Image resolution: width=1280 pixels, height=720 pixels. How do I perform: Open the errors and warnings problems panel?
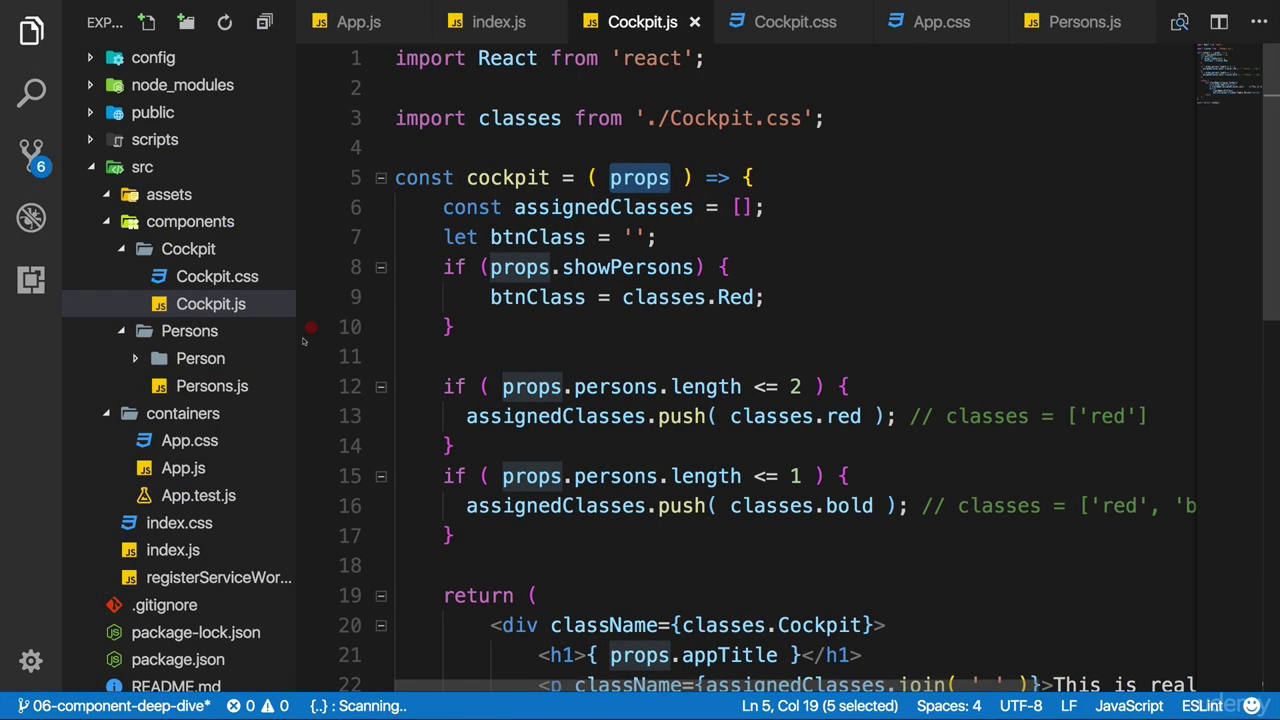point(258,706)
